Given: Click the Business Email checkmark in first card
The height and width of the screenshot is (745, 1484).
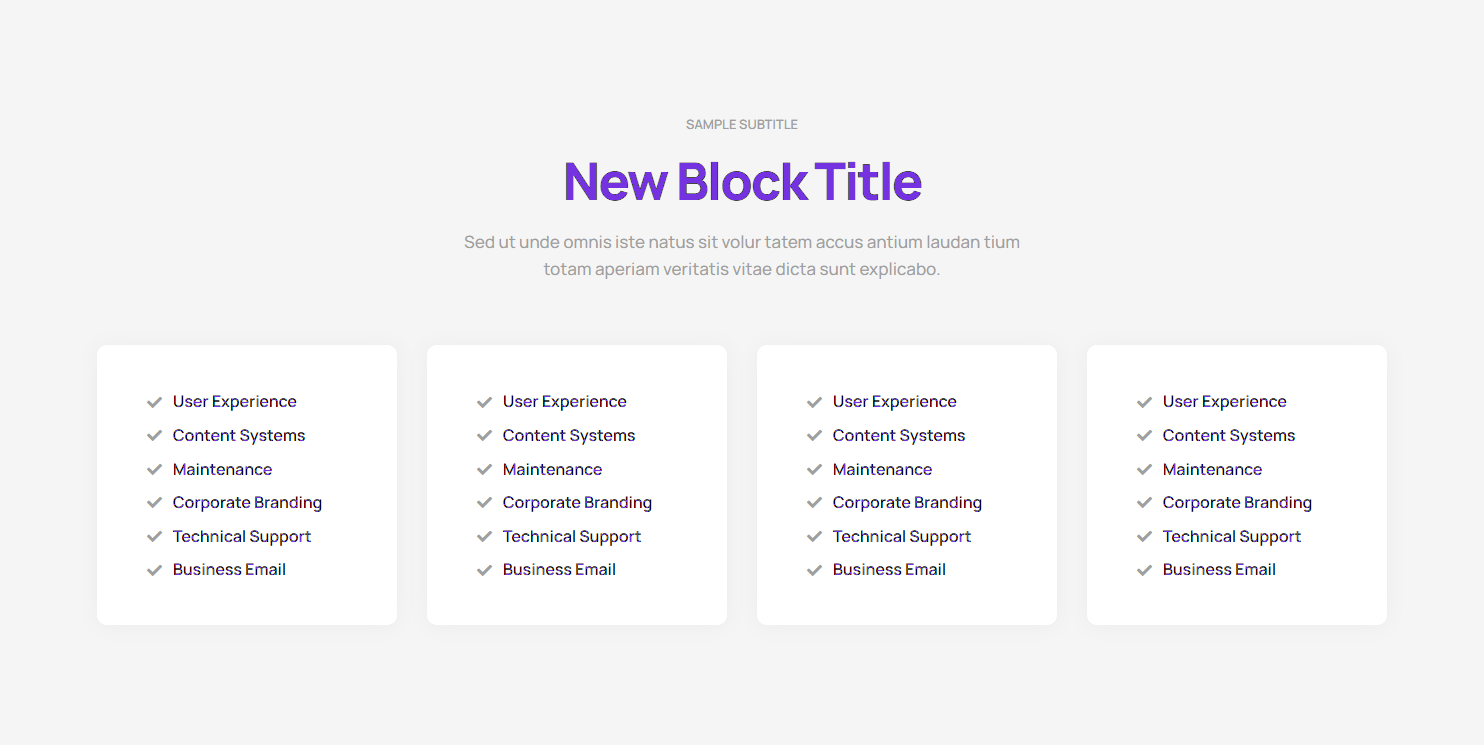Looking at the screenshot, I should click(x=154, y=570).
